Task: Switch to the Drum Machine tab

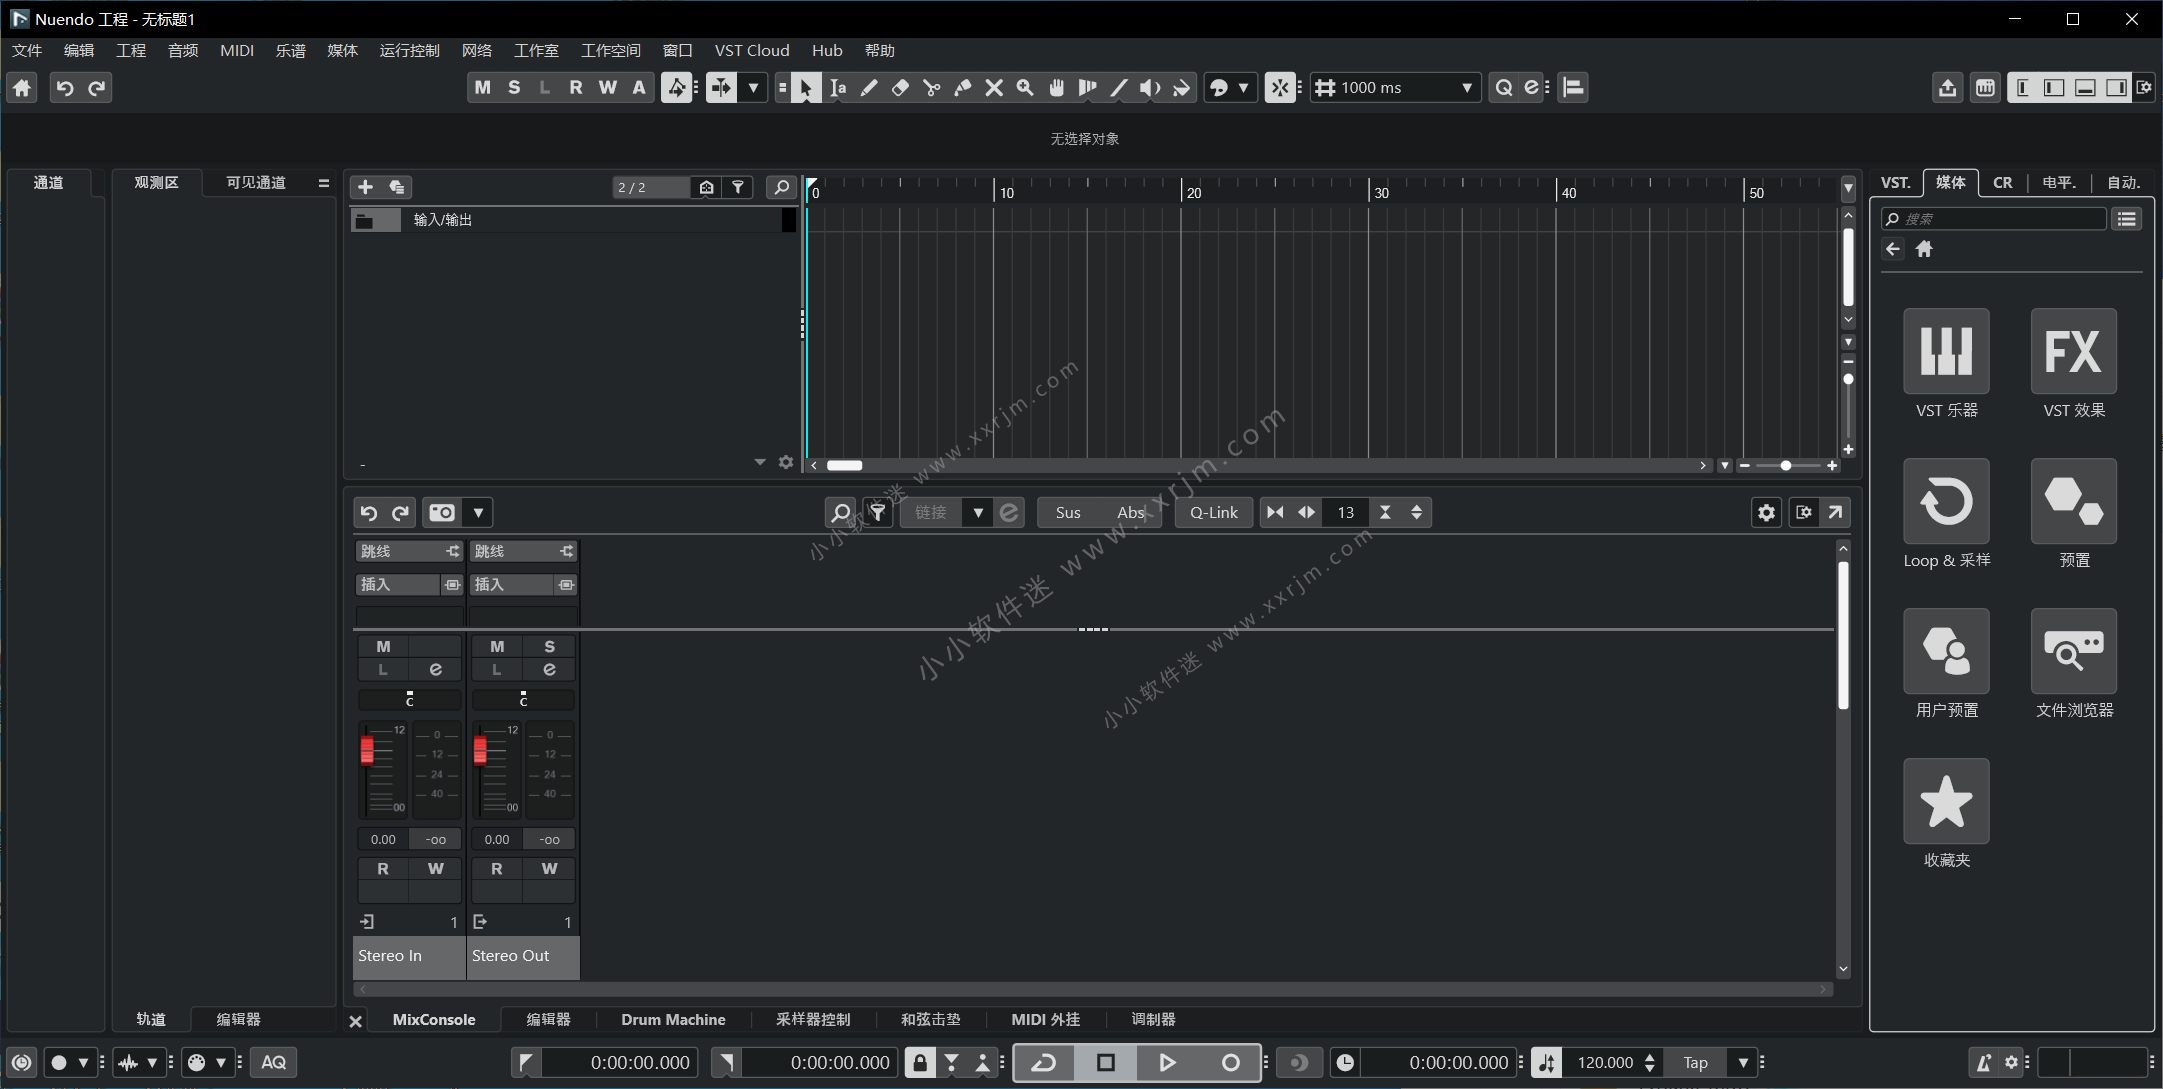Action: click(x=673, y=1019)
